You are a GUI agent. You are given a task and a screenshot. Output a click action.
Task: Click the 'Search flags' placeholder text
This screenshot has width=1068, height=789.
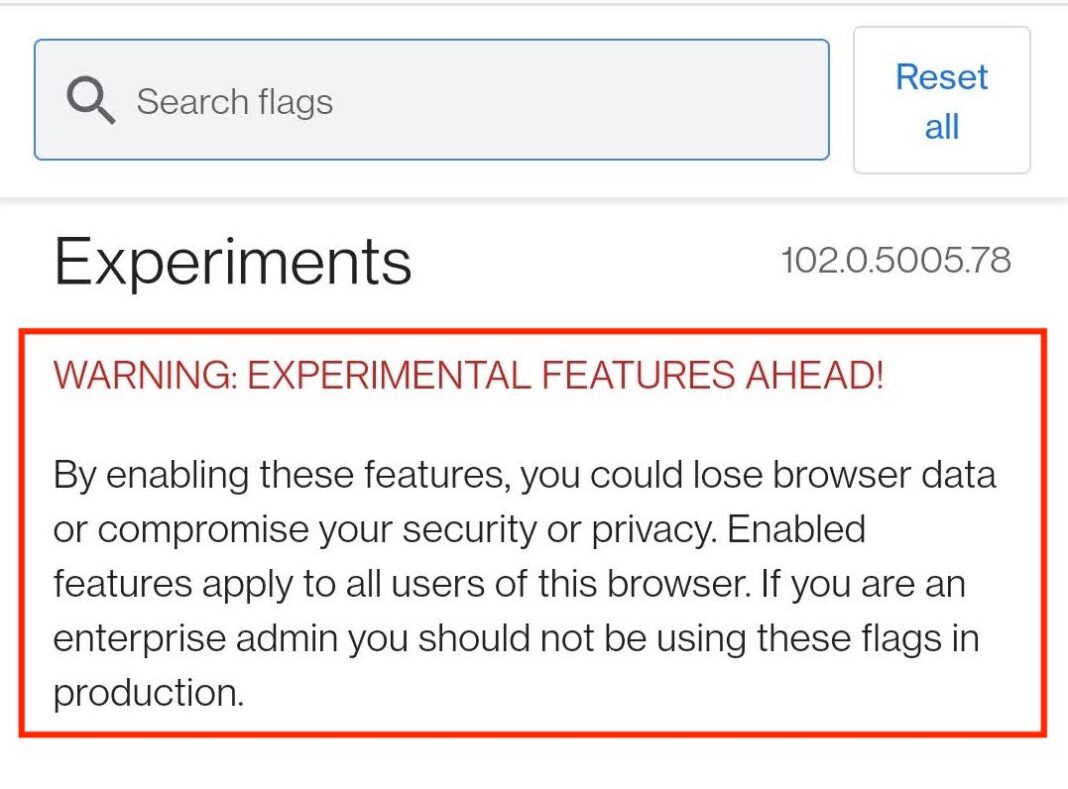point(235,101)
